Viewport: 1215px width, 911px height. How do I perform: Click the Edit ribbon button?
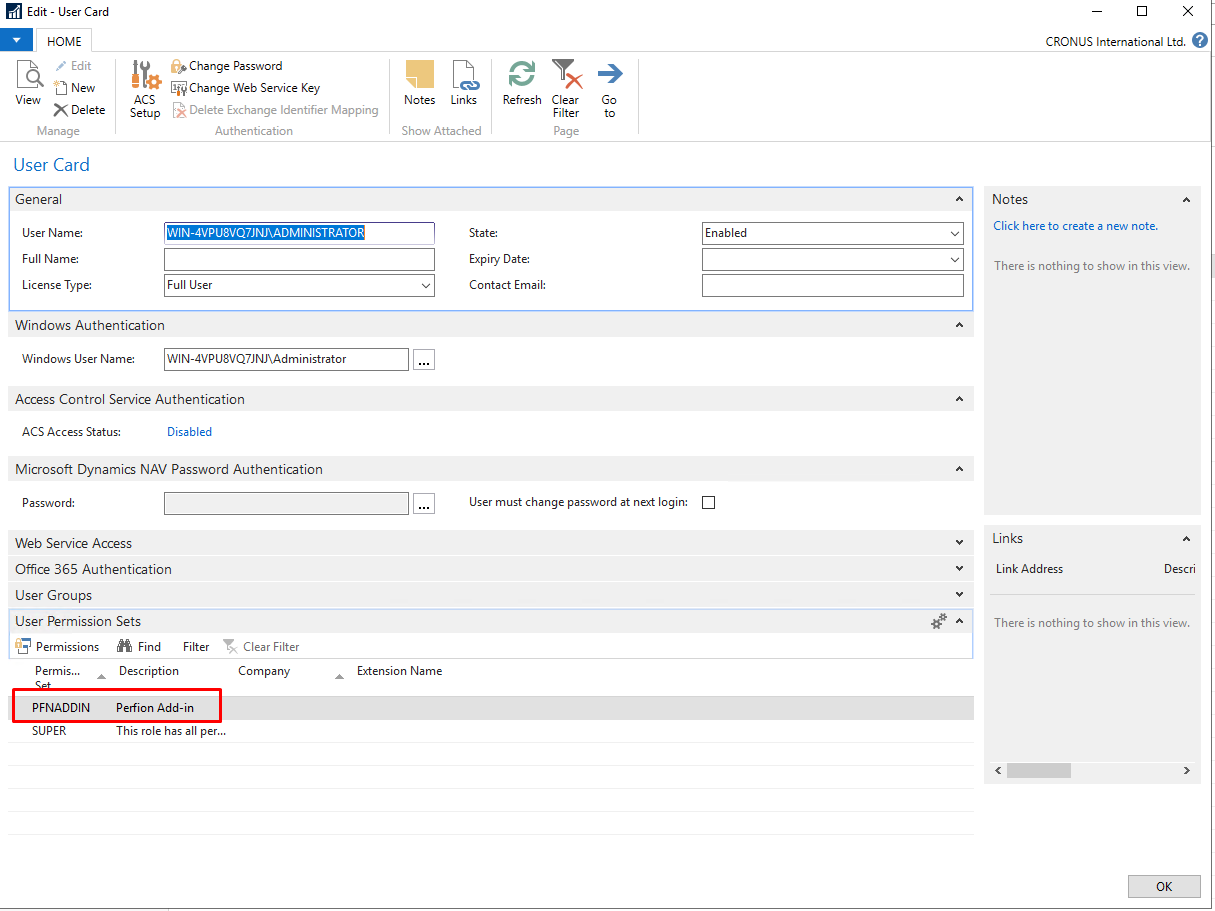(x=73, y=66)
